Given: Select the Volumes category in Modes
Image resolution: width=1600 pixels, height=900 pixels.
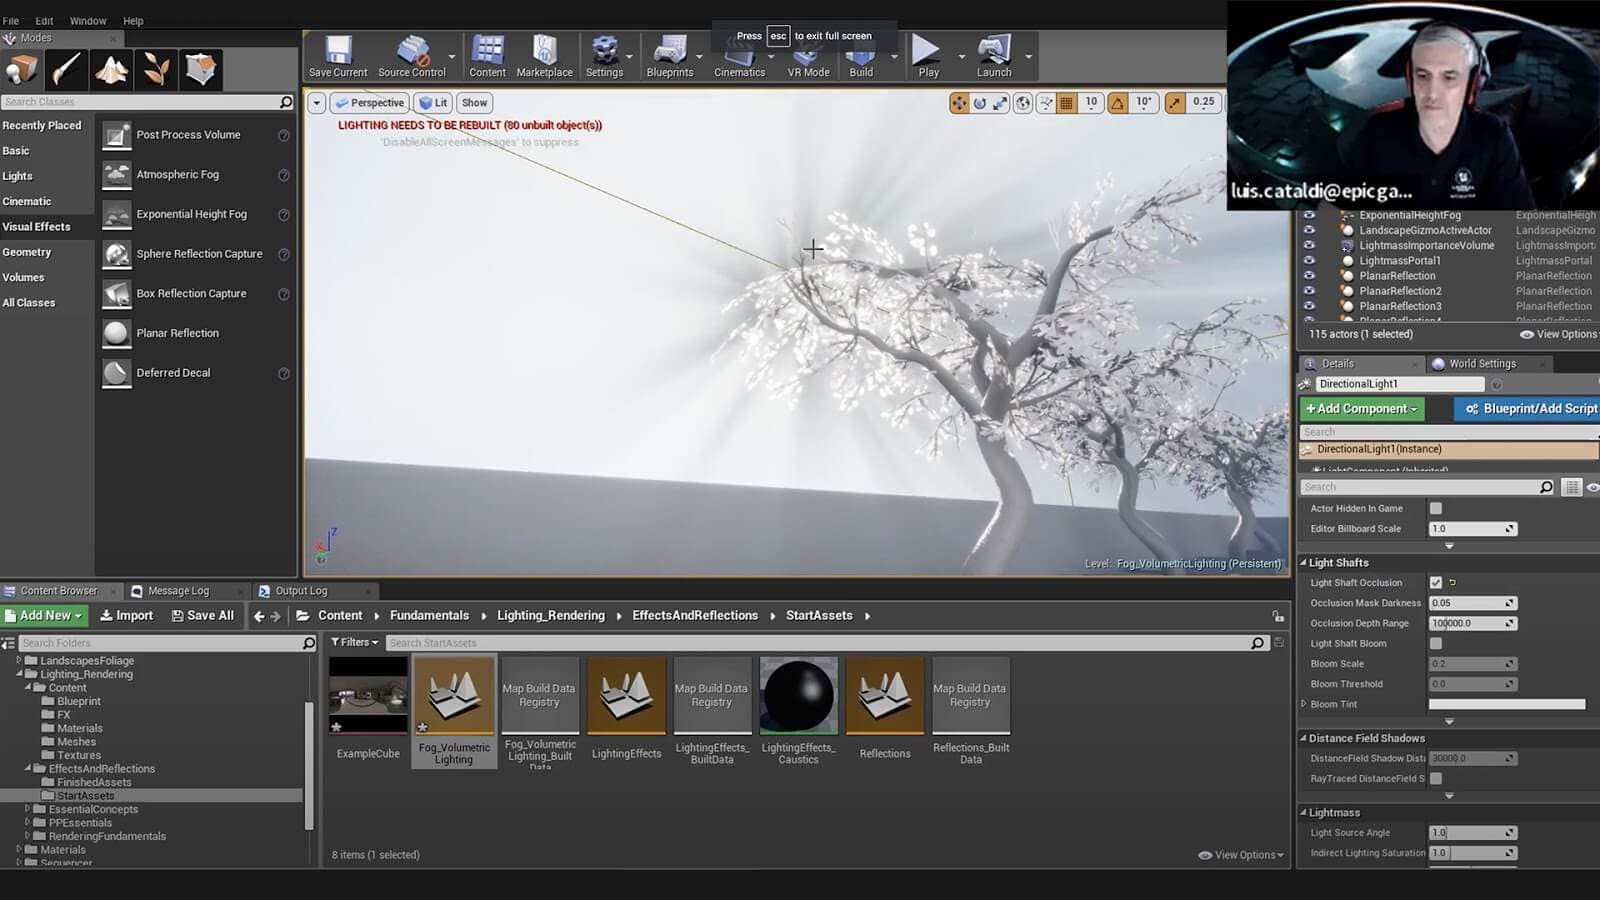Looking at the screenshot, I should click(x=23, y=277).
